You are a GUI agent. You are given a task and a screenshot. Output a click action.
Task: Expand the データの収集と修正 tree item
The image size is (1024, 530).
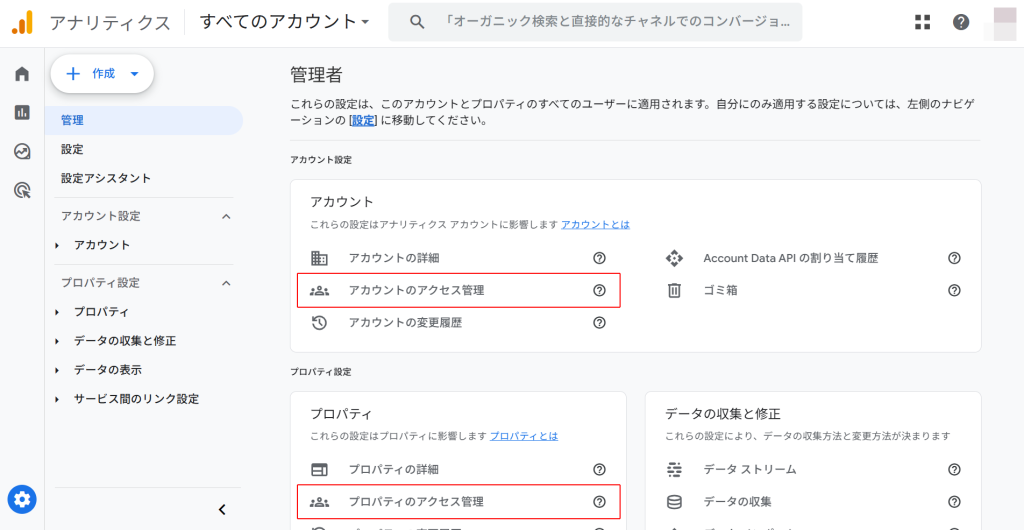point(58,341)
